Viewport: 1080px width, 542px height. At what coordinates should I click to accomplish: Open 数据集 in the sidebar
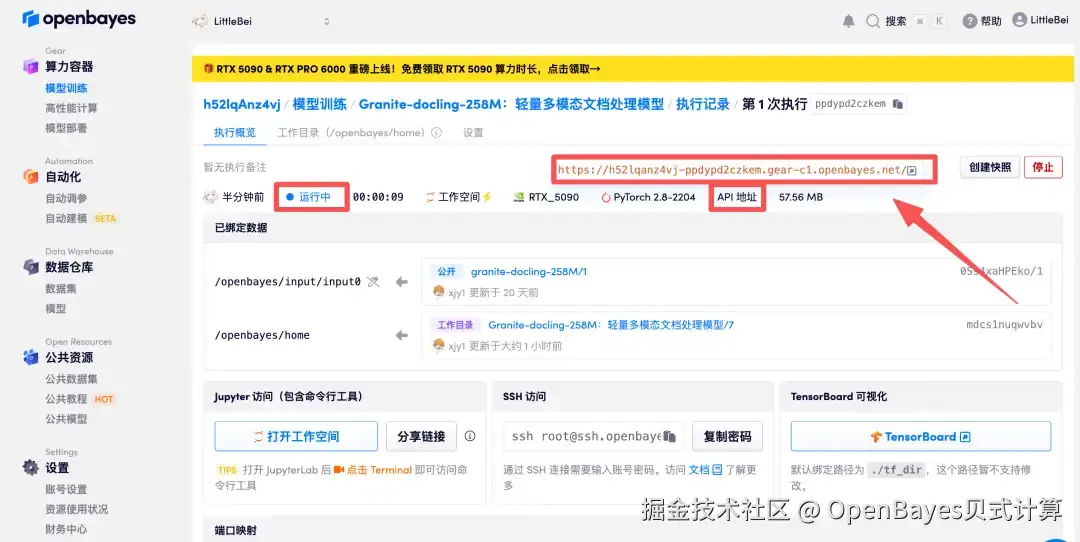tap(61, 289)
